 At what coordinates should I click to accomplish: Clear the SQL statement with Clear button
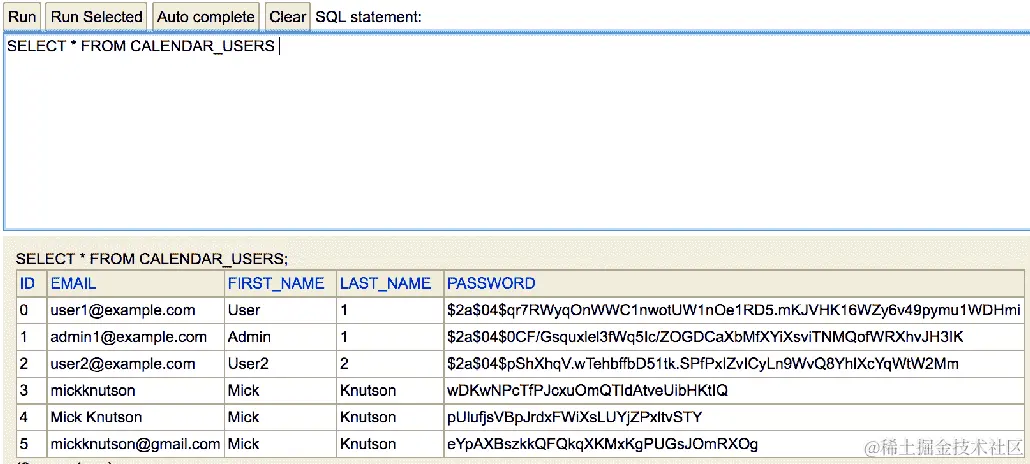pos(288,16)
